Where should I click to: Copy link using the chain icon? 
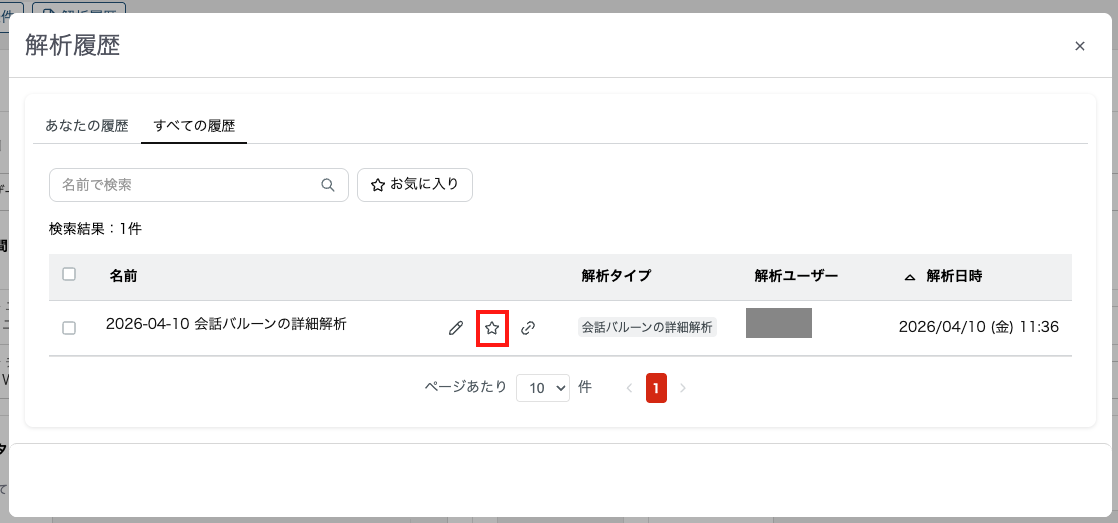528,328
